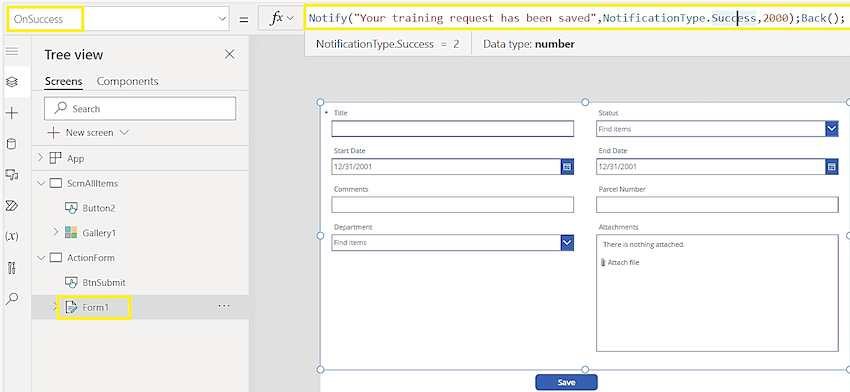850x392 pixels.
Task: Open the New screen dropdown chevron
Action: point(124,132)
